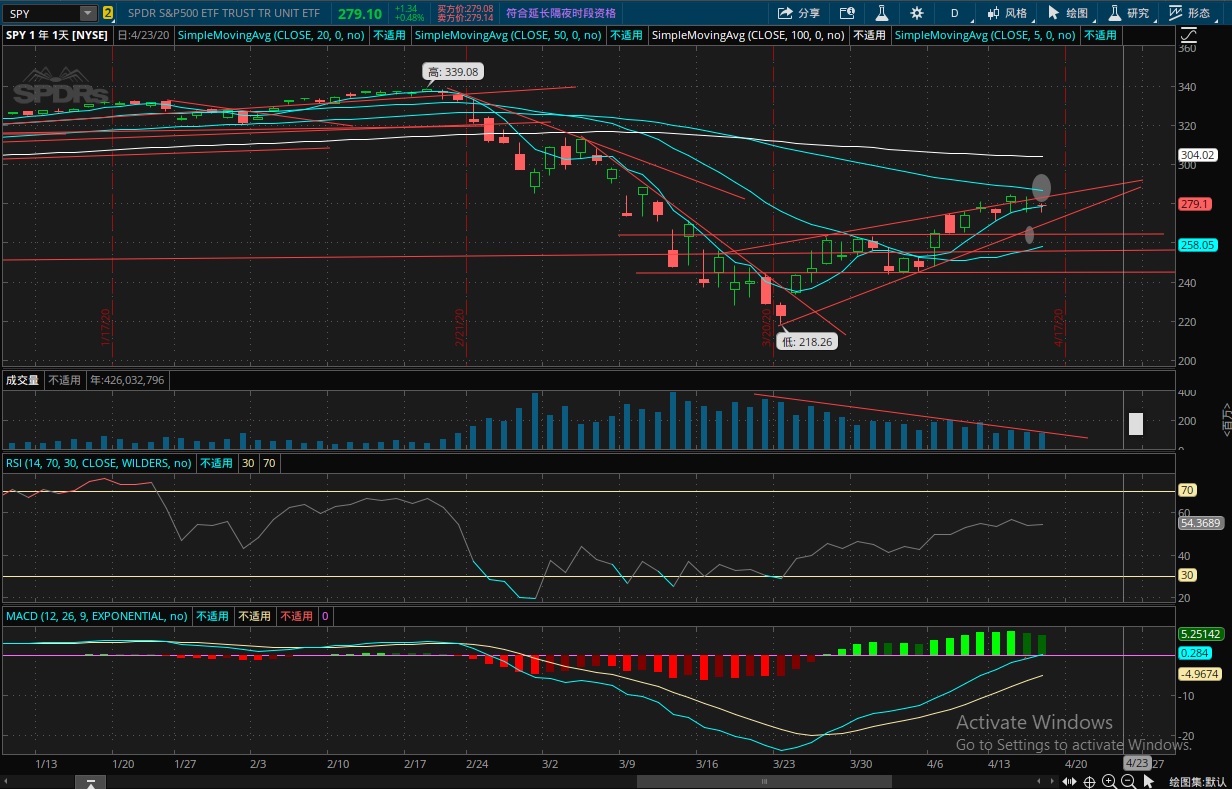Viewport: 1232px width, 789px height.
Task: Click the 成交量 volume panel label
Action: pyautogui.click(x=22, y=380)
